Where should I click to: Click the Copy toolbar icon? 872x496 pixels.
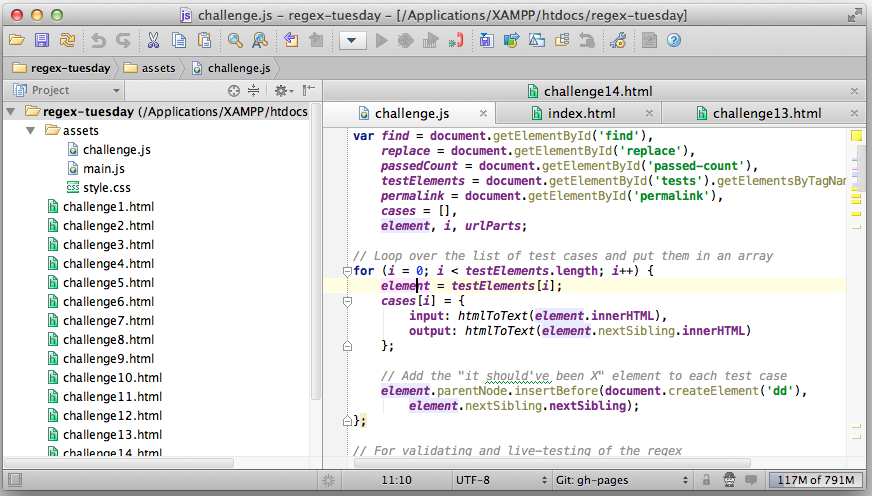point(179,41)
